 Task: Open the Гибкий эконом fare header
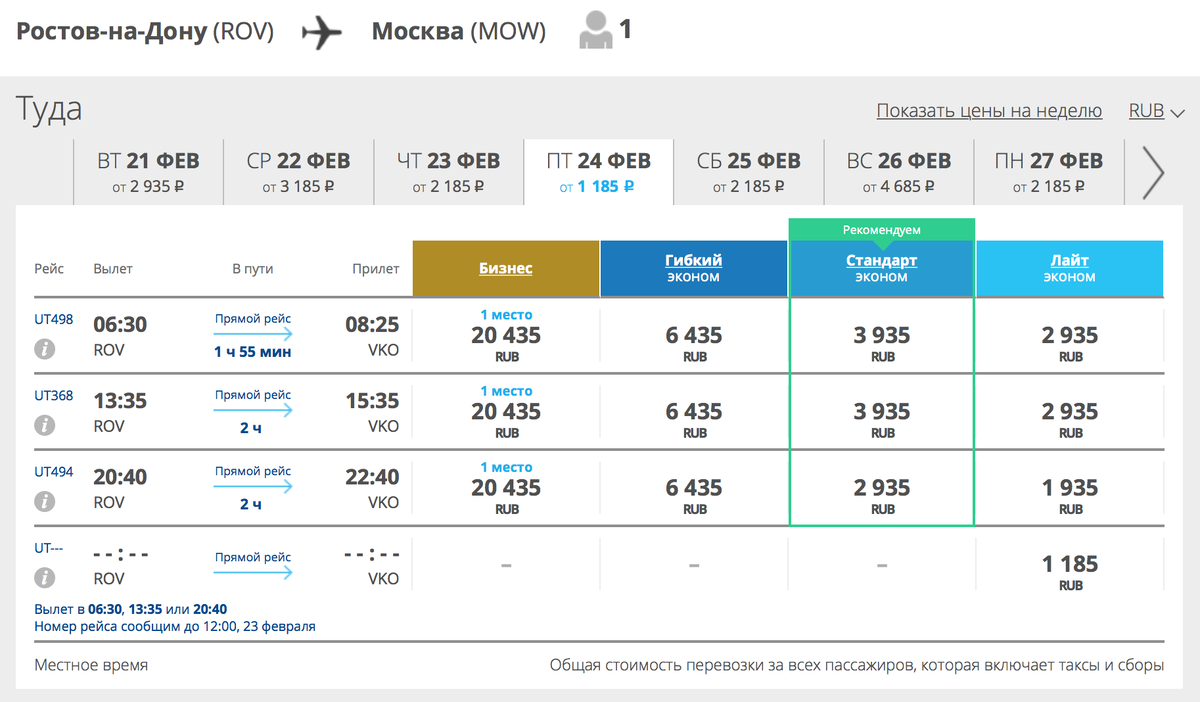click(694, 268)
